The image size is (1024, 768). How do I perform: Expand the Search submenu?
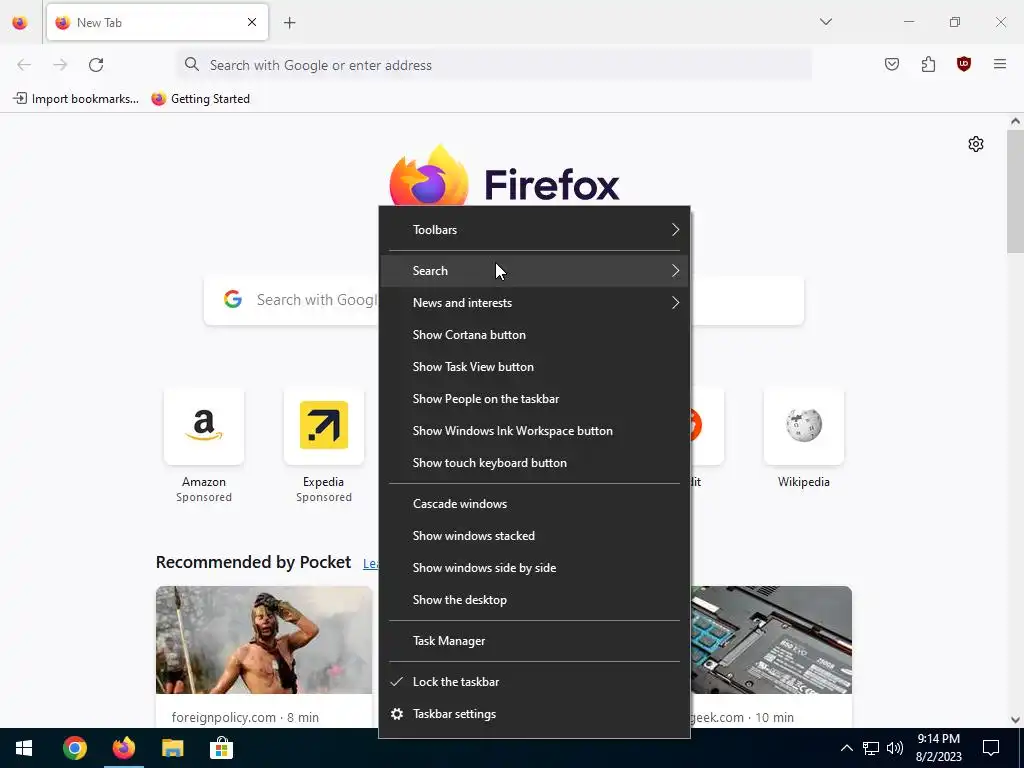coord(534,270)
